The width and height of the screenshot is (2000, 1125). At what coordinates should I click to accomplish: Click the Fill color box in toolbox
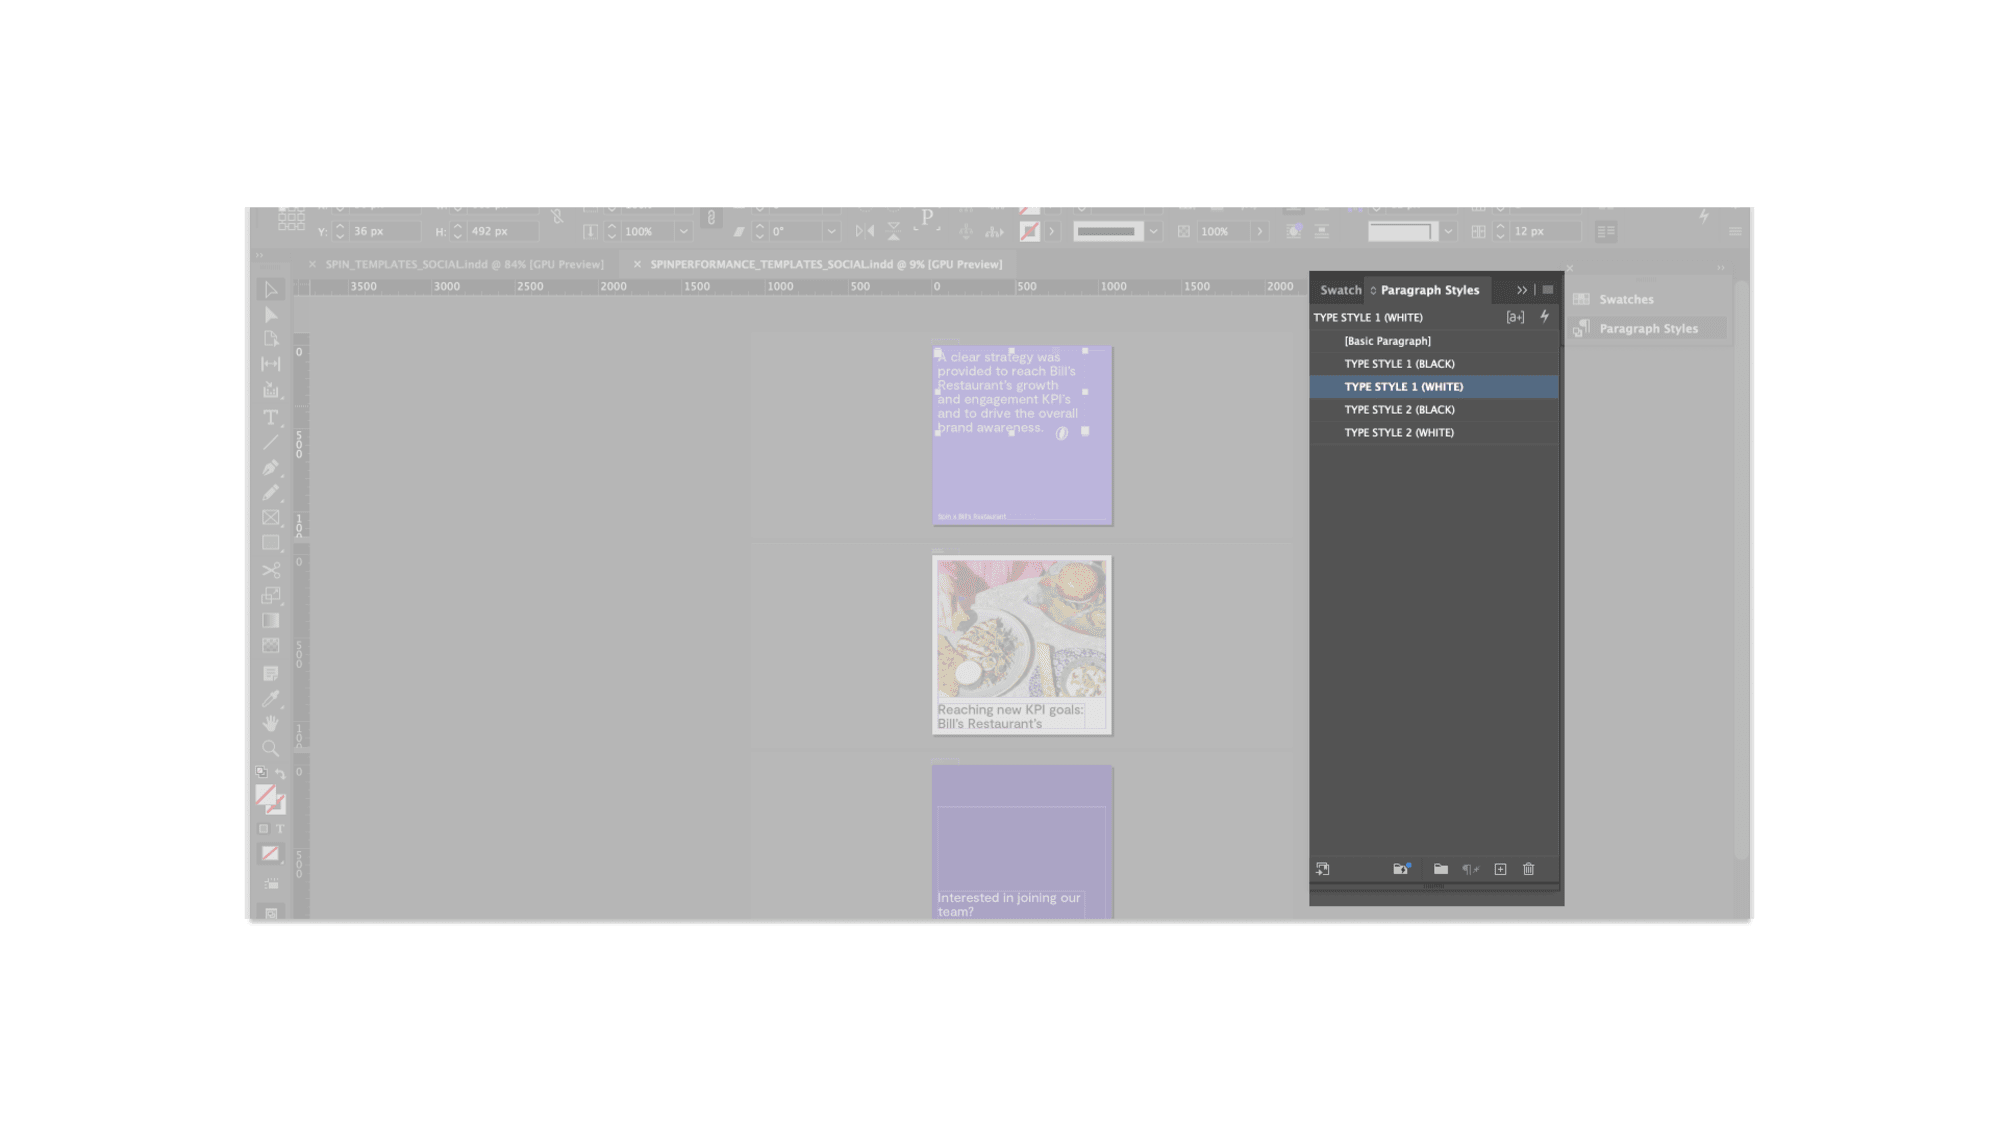pos(266,796)
